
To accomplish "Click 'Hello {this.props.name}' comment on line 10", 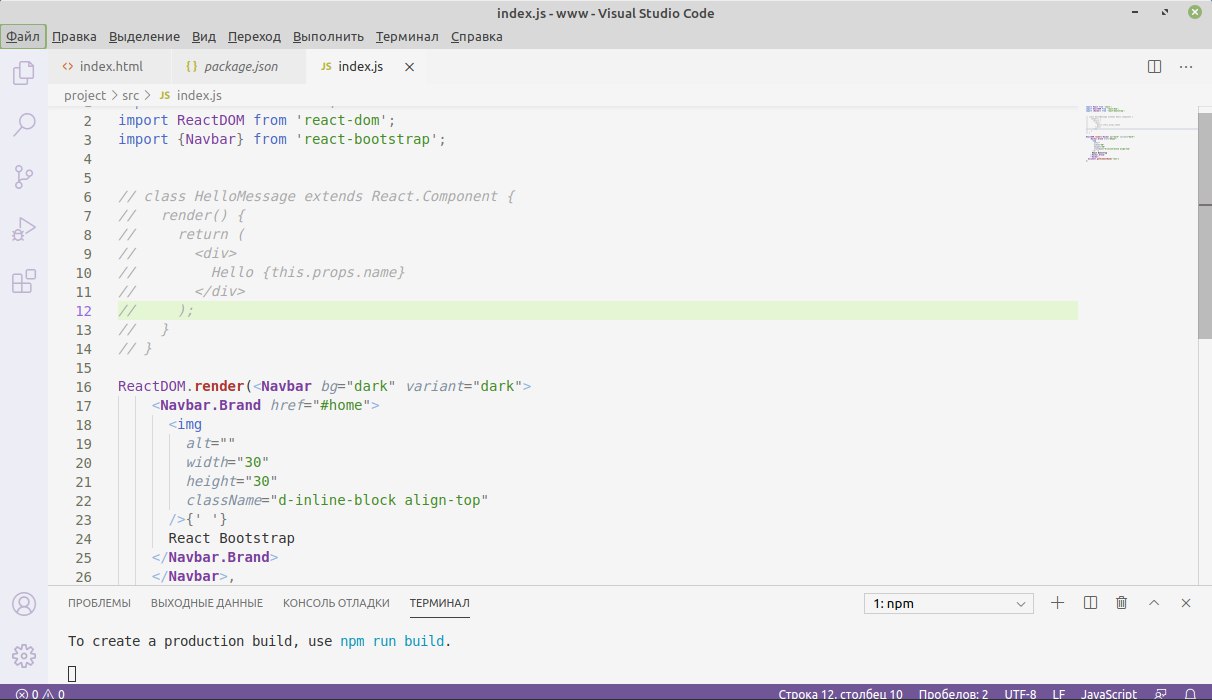I will 308,272.
